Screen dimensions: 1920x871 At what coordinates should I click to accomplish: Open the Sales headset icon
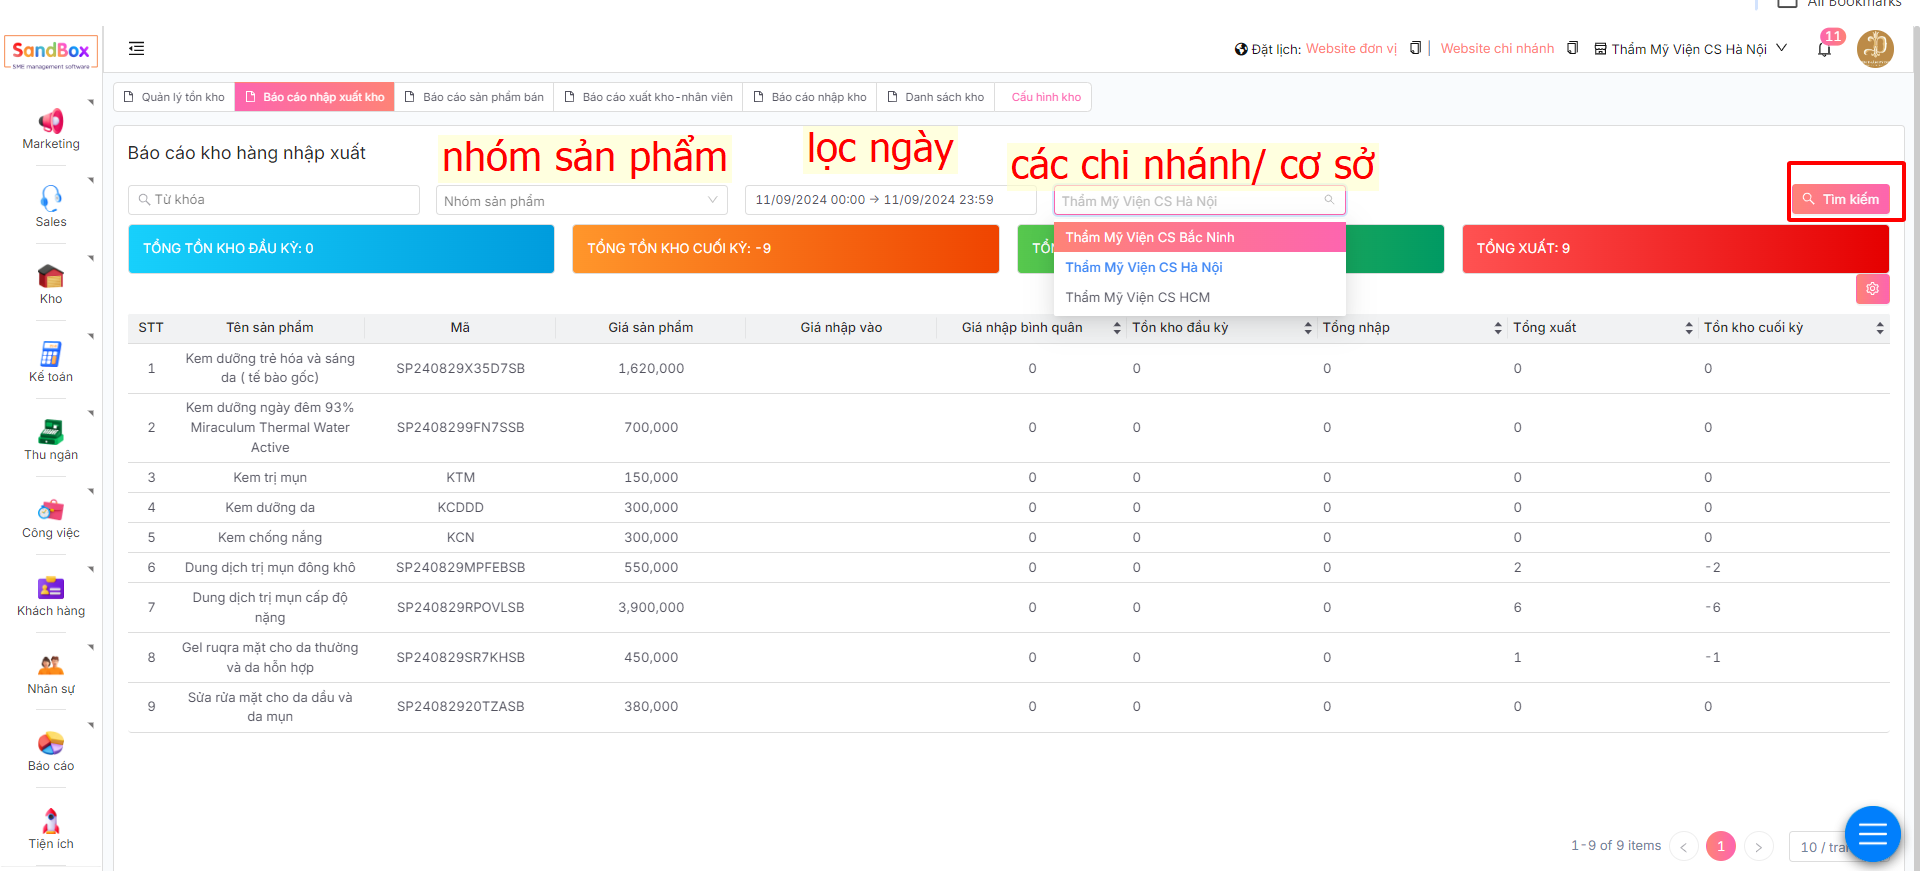coord(51,198)
